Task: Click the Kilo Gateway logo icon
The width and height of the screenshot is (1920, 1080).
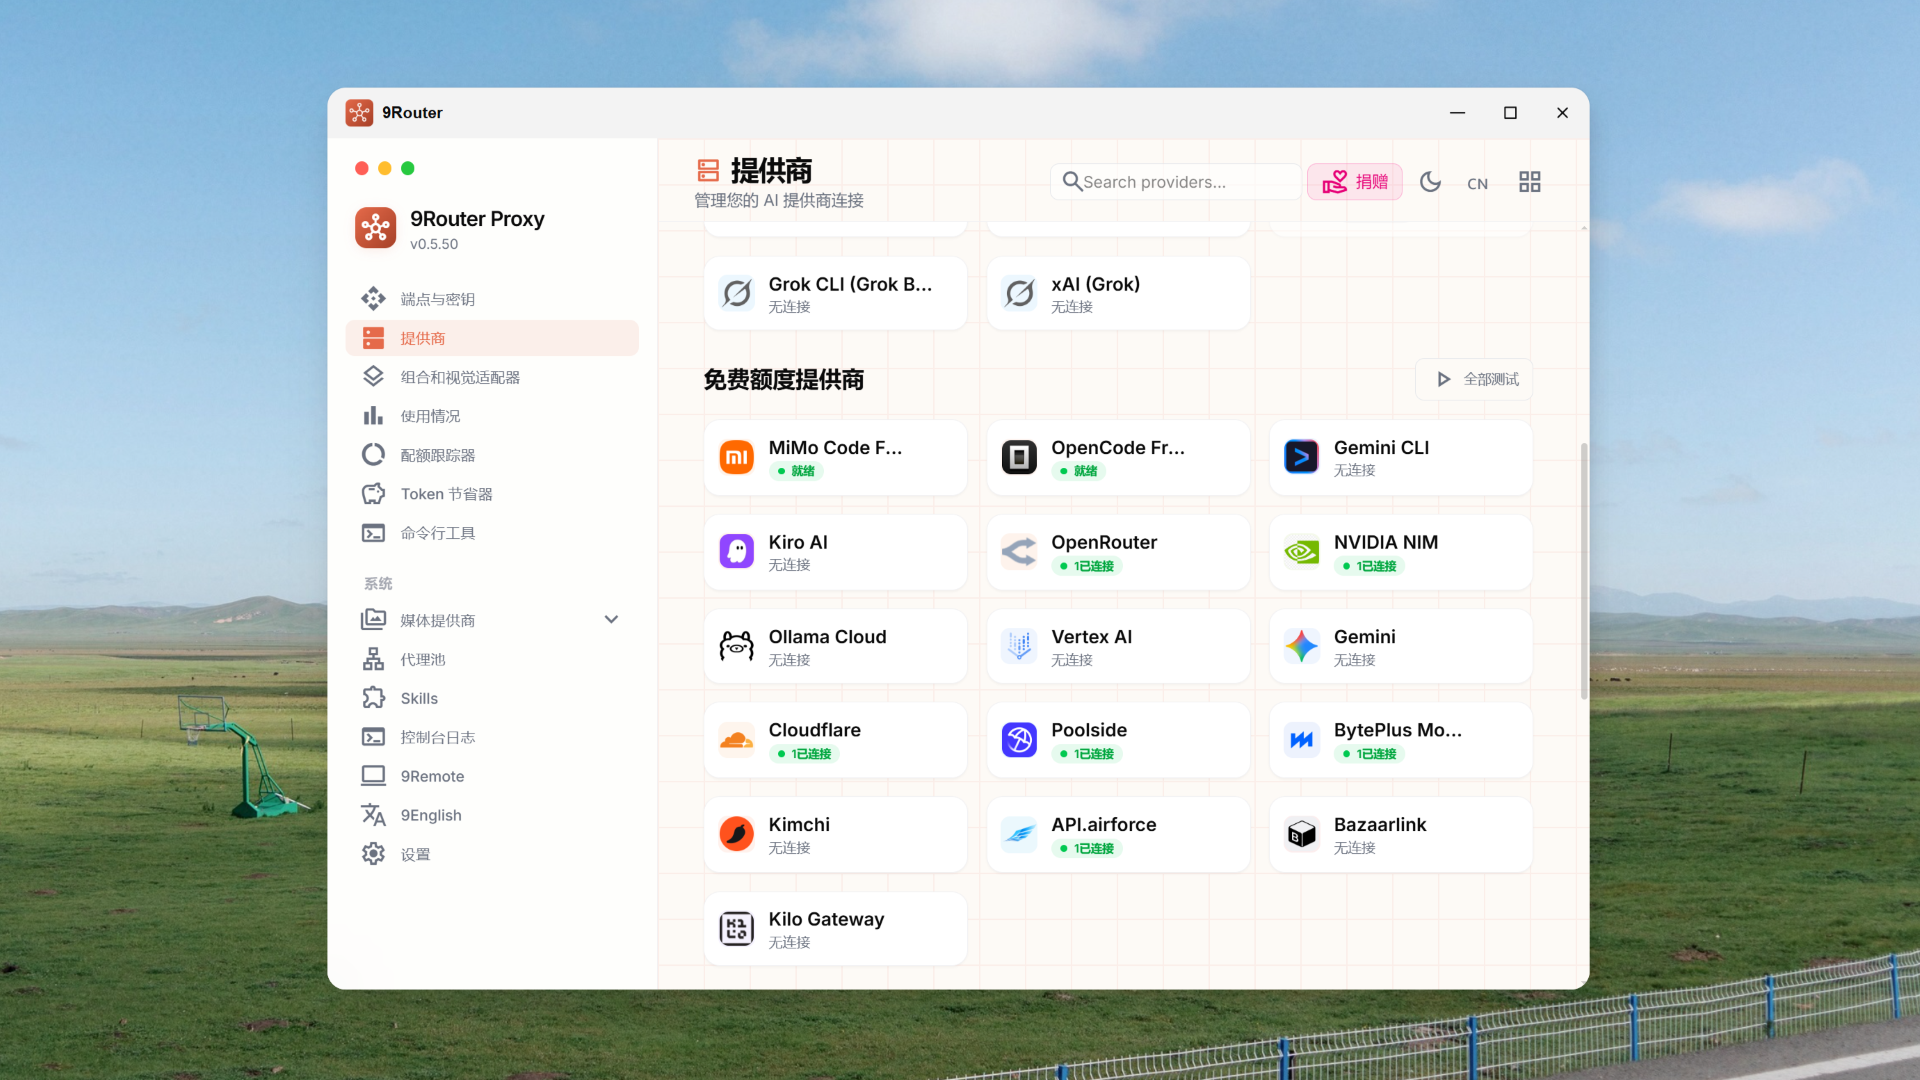Action: pyautogui.click(x=737, y=930)
